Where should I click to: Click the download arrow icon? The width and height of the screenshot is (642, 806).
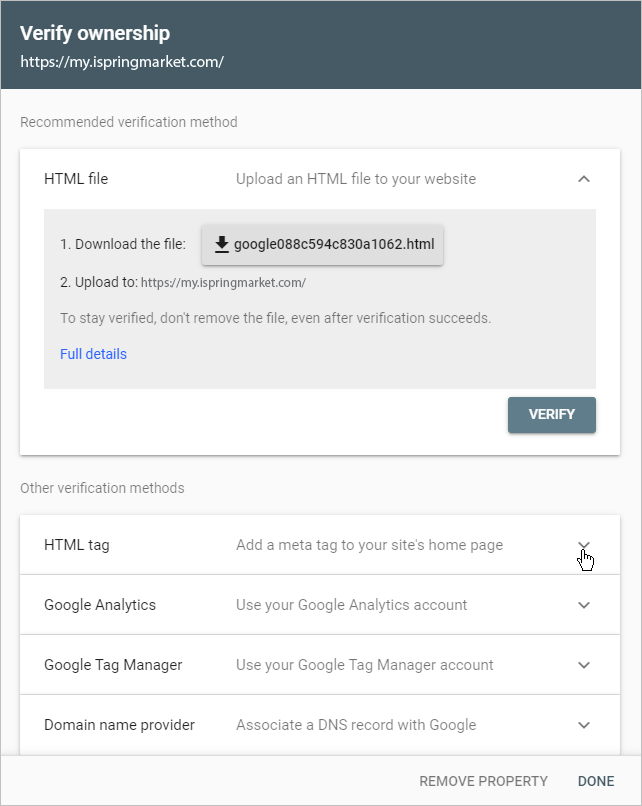(222, 244)
